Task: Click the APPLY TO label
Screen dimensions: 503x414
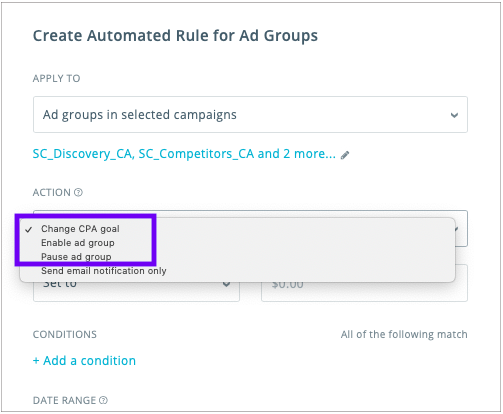Action: 56,78
